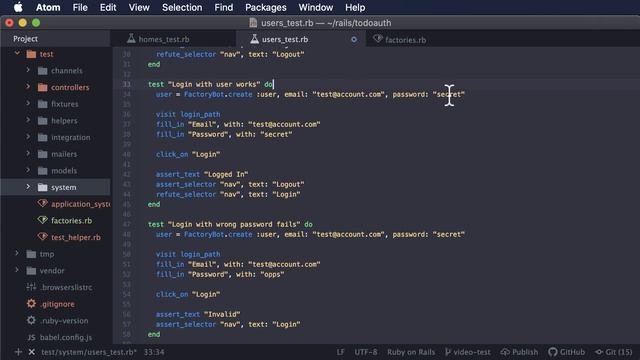Click the modified dot on users_test.rb tab
640x360 pixels.
[354, 40]
